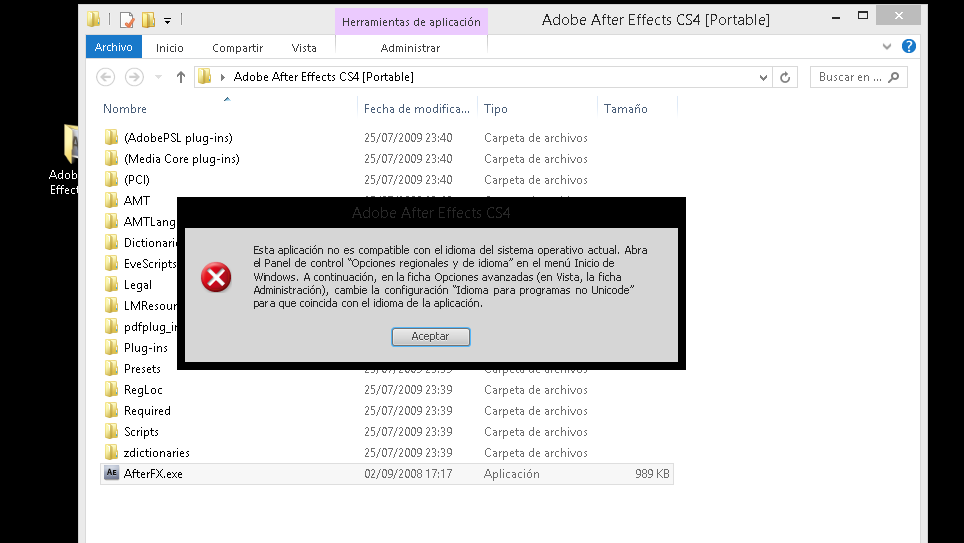Select the EveScripts folder icon
This screenshot has width=964, height=543.
click(x=111, y=263)
